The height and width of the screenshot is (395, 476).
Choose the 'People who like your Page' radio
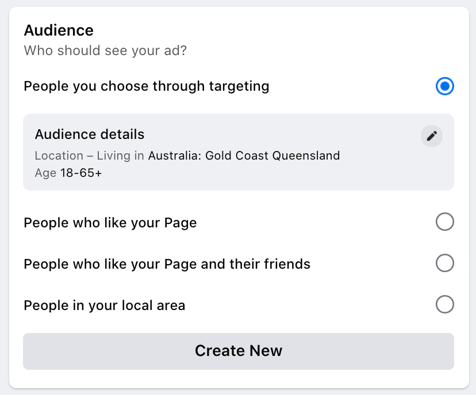click(445, 222)
